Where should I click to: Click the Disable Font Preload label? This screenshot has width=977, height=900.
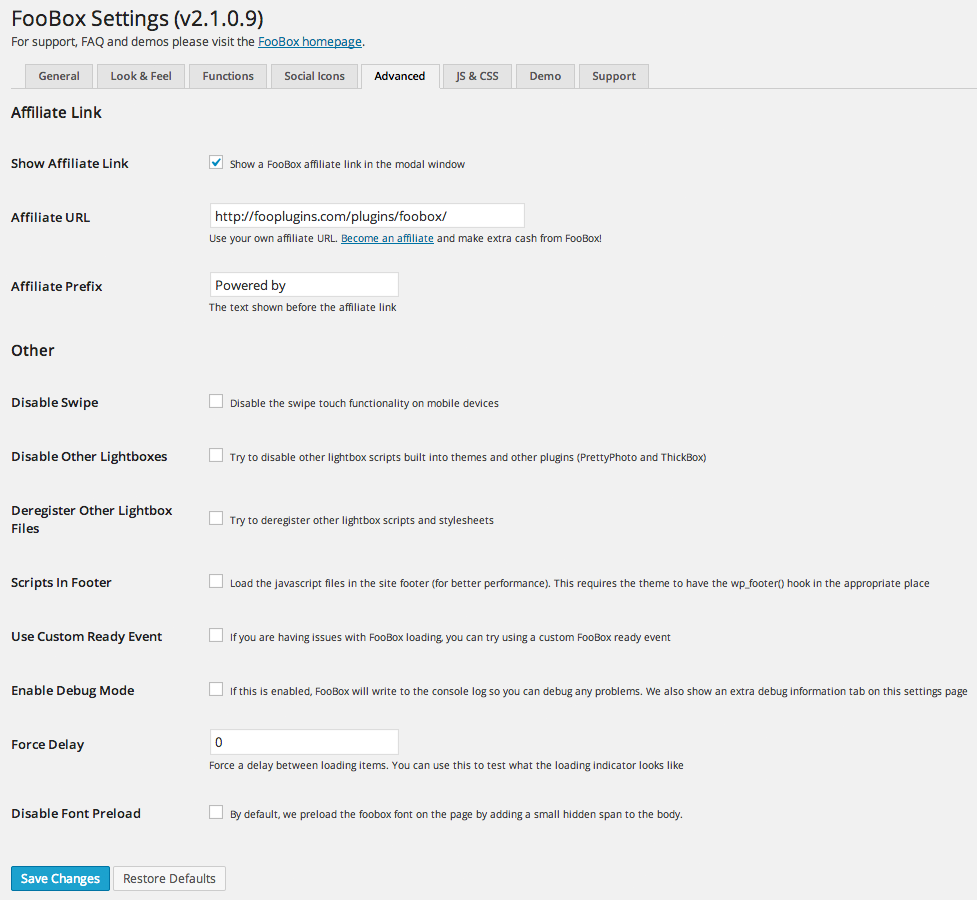tap(76, 813)
